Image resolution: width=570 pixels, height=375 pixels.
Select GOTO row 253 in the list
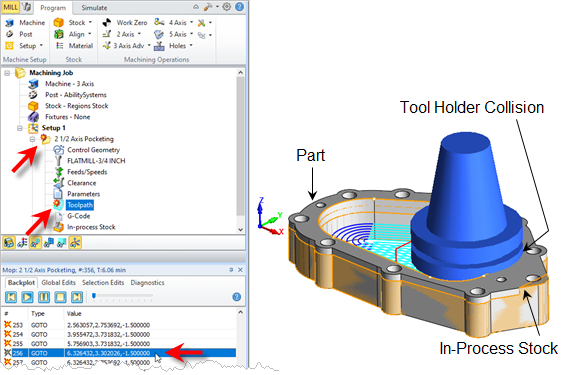click(x=120, y=325)
